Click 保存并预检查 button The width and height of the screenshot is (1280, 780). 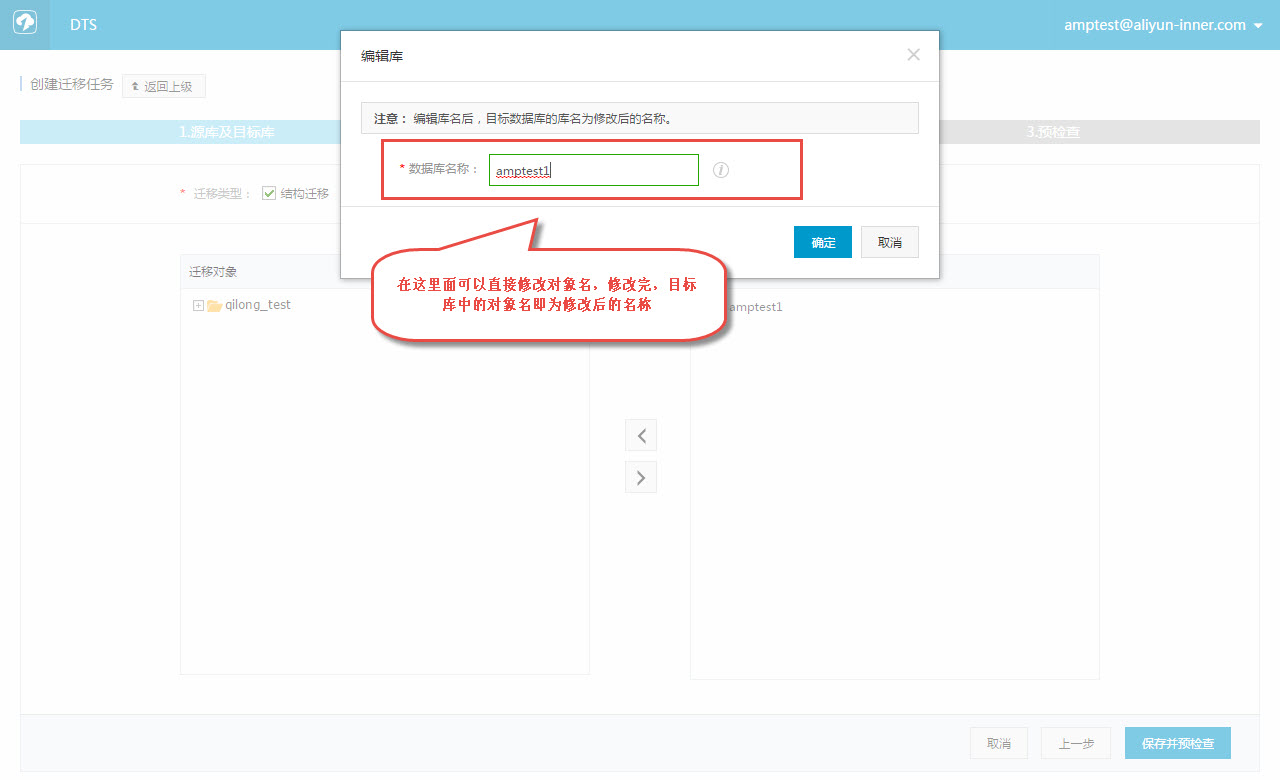tap(1178, 743)
